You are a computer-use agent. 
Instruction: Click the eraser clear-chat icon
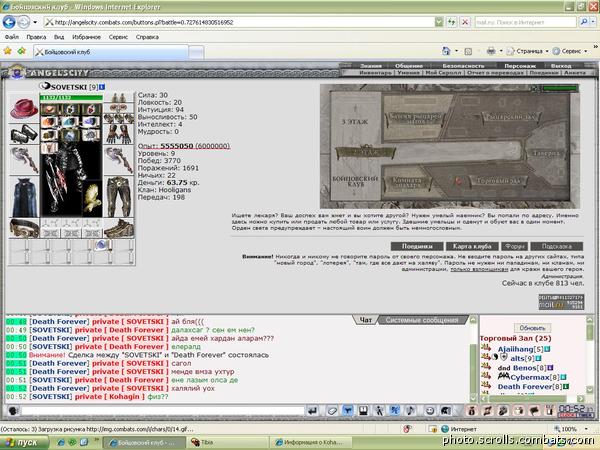click(x=332, y=411)
